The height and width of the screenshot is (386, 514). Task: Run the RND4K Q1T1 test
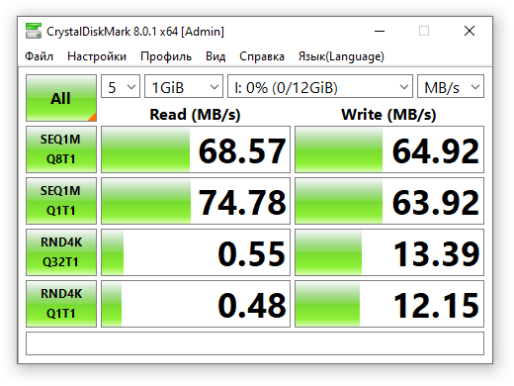[61, 304]
